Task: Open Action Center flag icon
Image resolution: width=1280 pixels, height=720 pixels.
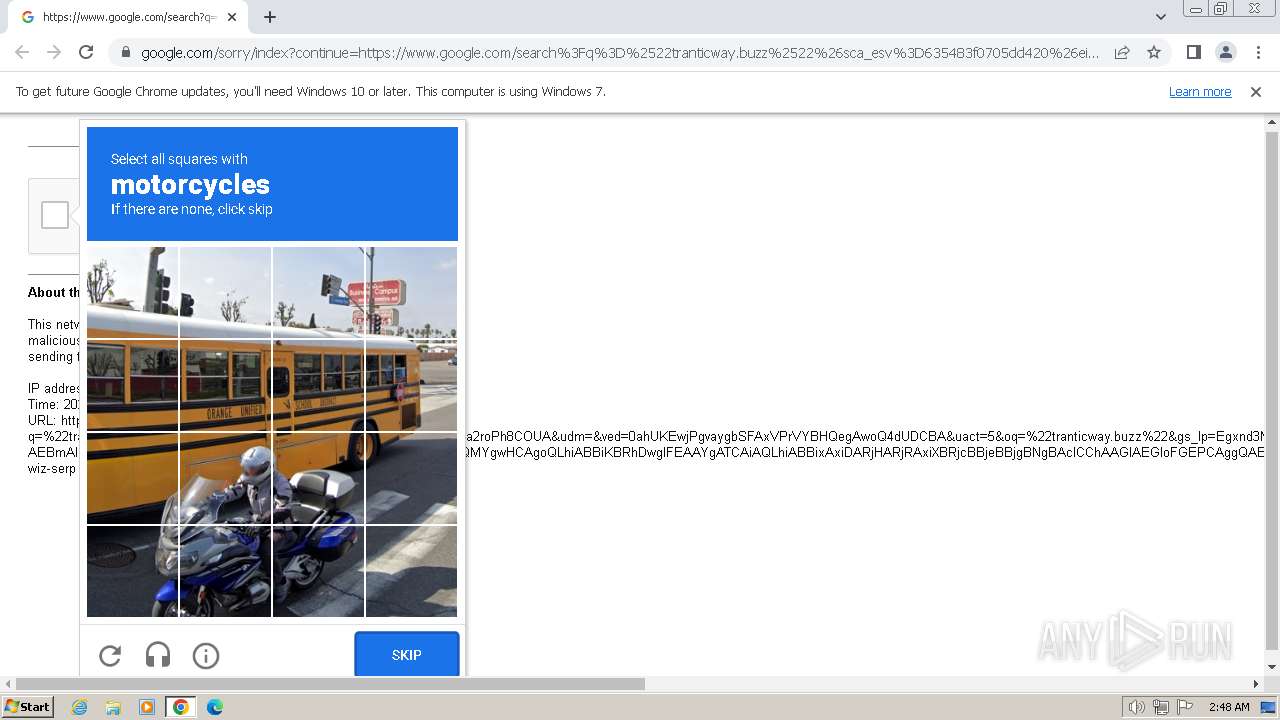Action: [x=1185, y=707]
